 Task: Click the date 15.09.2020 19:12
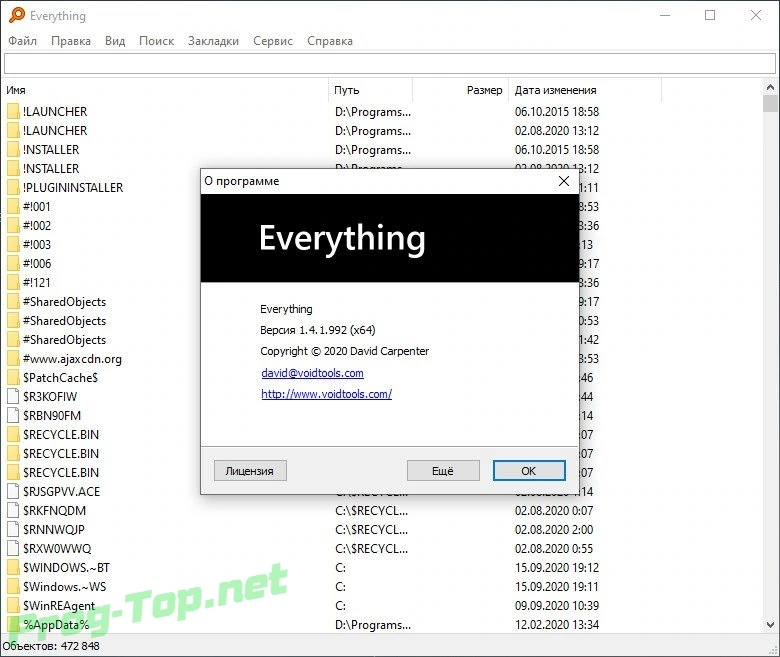[557, 567]
